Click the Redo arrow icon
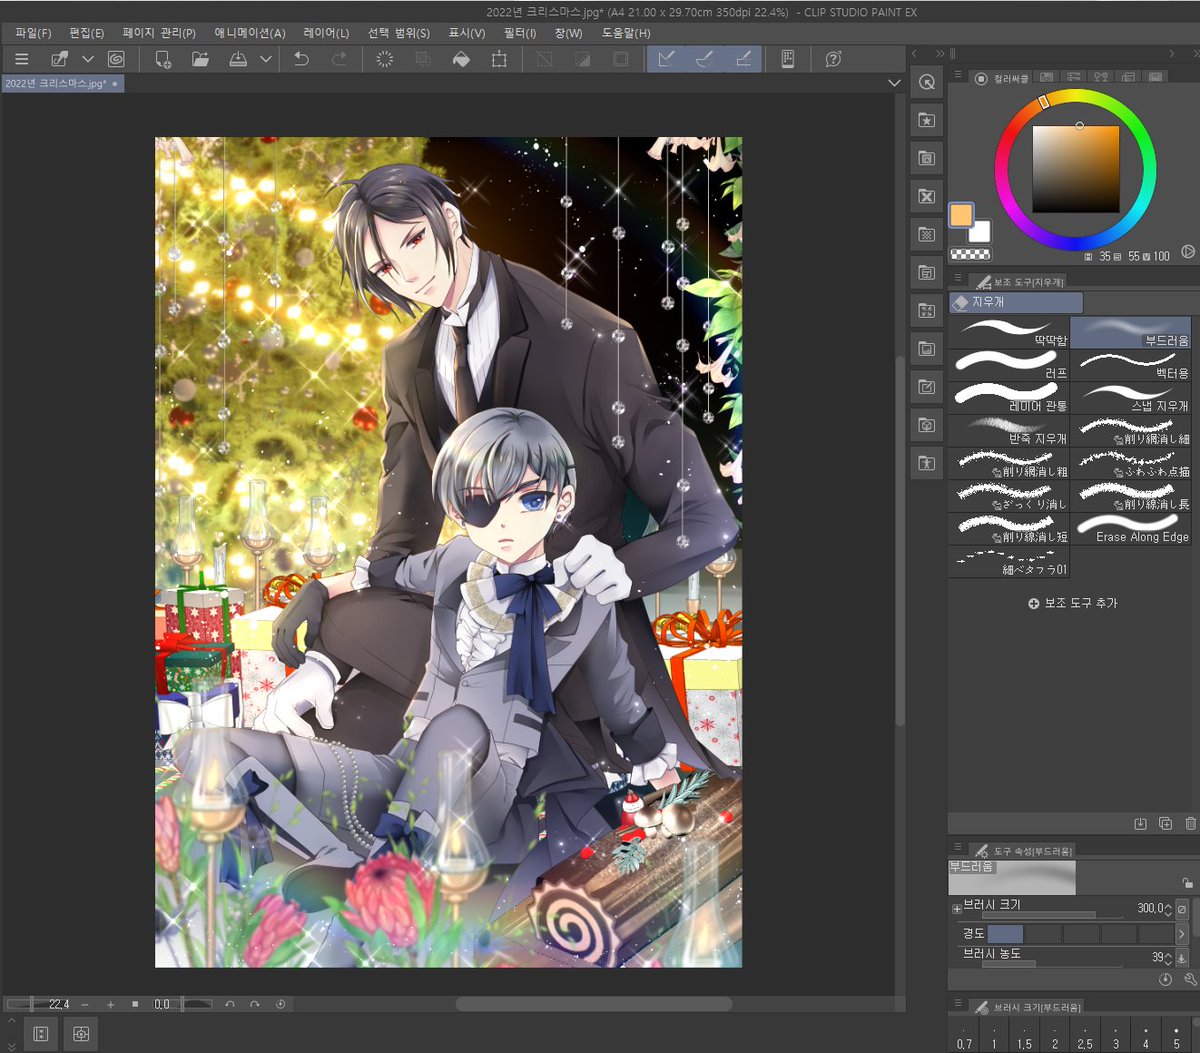This screenshot has width=1200, height=1053. click(x=340, y=59)
